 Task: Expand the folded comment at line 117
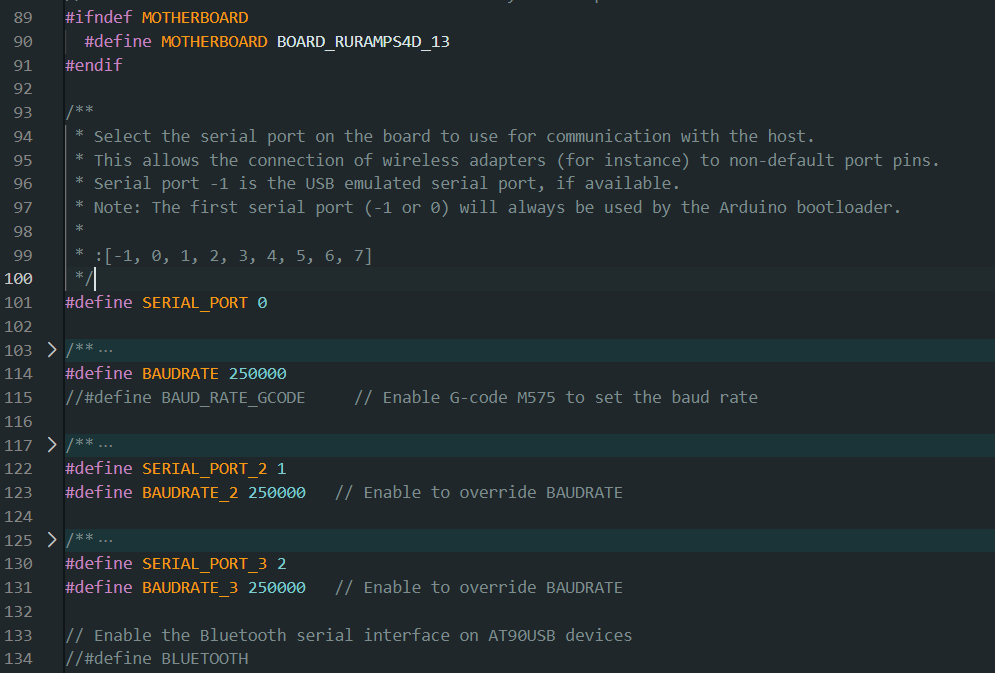52,444
